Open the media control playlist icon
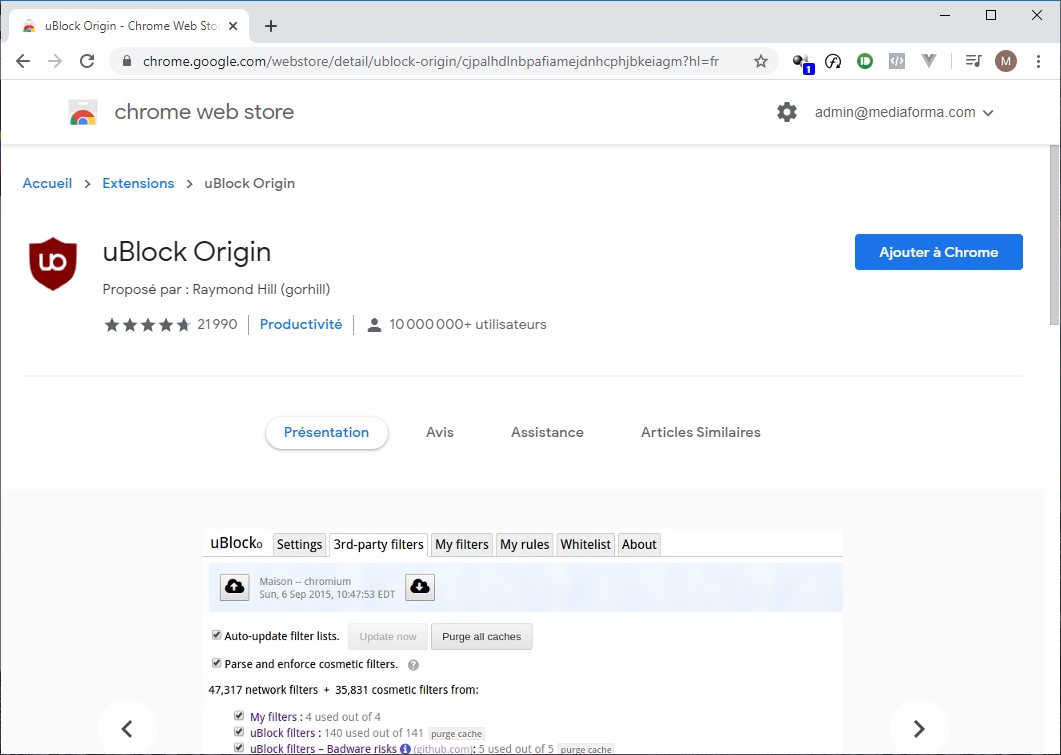Image resolution: width=1061 pixels, height=755 pixels. [x=973, y=61]
